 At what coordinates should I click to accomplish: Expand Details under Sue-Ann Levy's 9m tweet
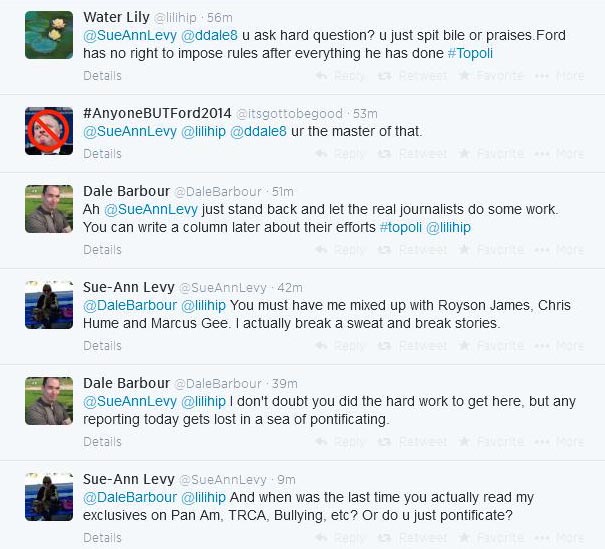pyautogui.click(x=102, y=538)
